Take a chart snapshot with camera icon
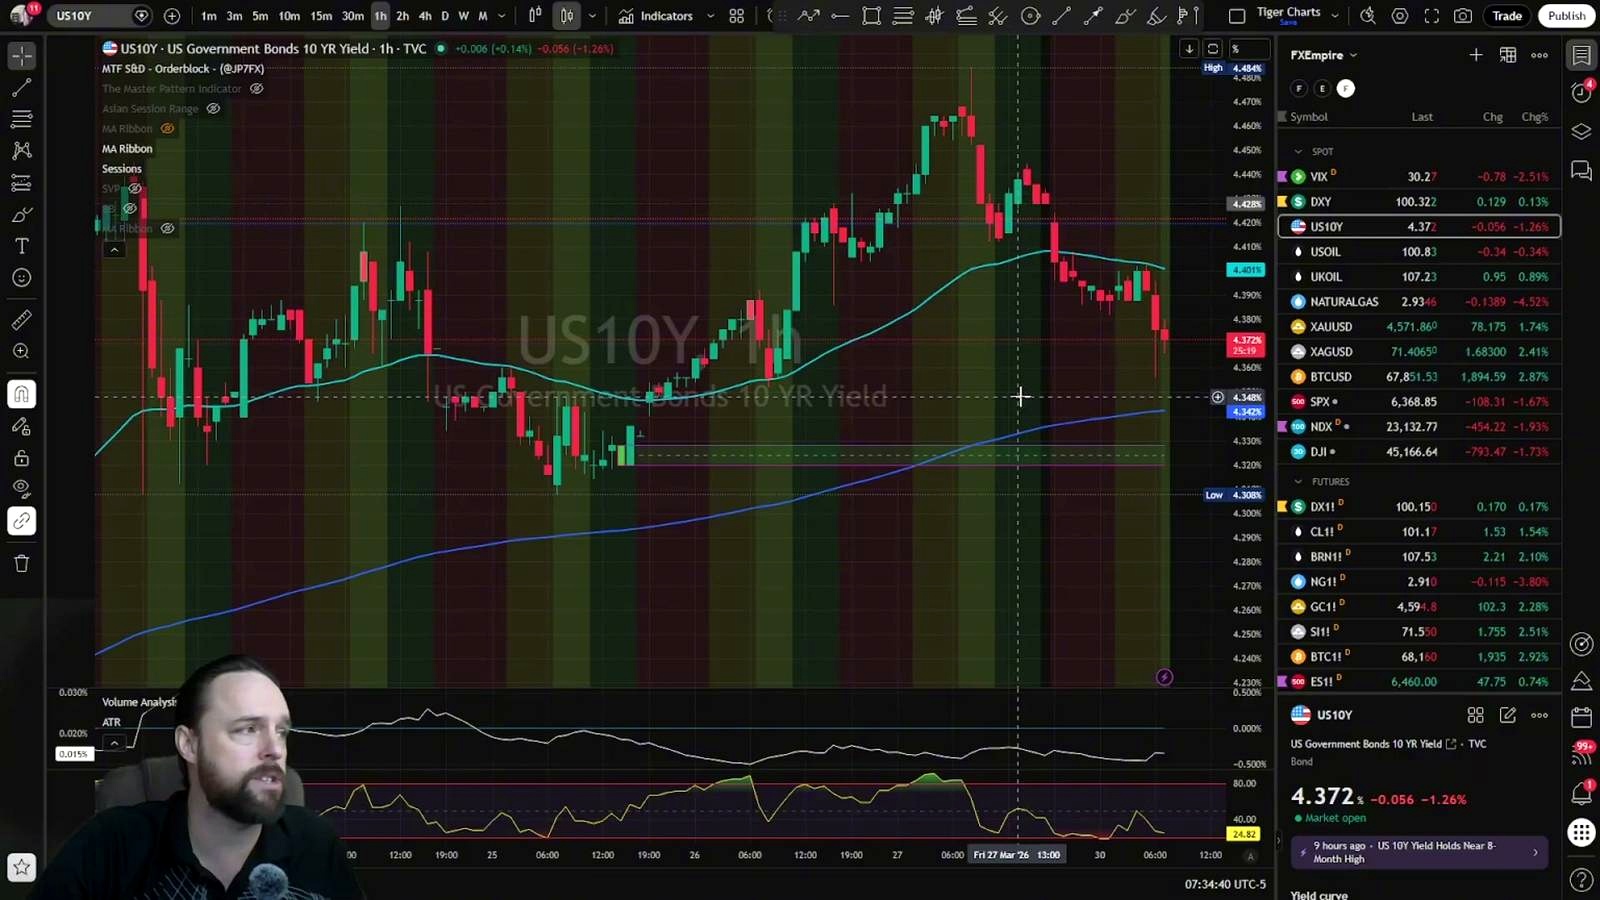The height and width of the screenshot is (900, 1600). (1463, 16)
